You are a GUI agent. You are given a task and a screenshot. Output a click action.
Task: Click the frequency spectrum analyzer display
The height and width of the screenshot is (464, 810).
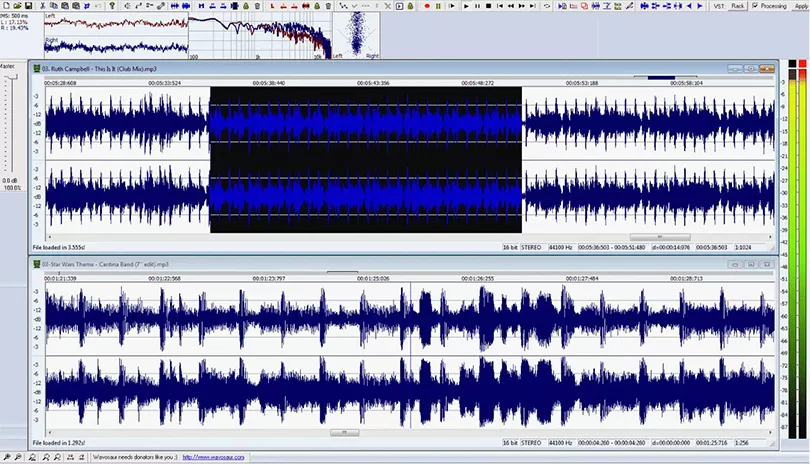tap(259, 36)
